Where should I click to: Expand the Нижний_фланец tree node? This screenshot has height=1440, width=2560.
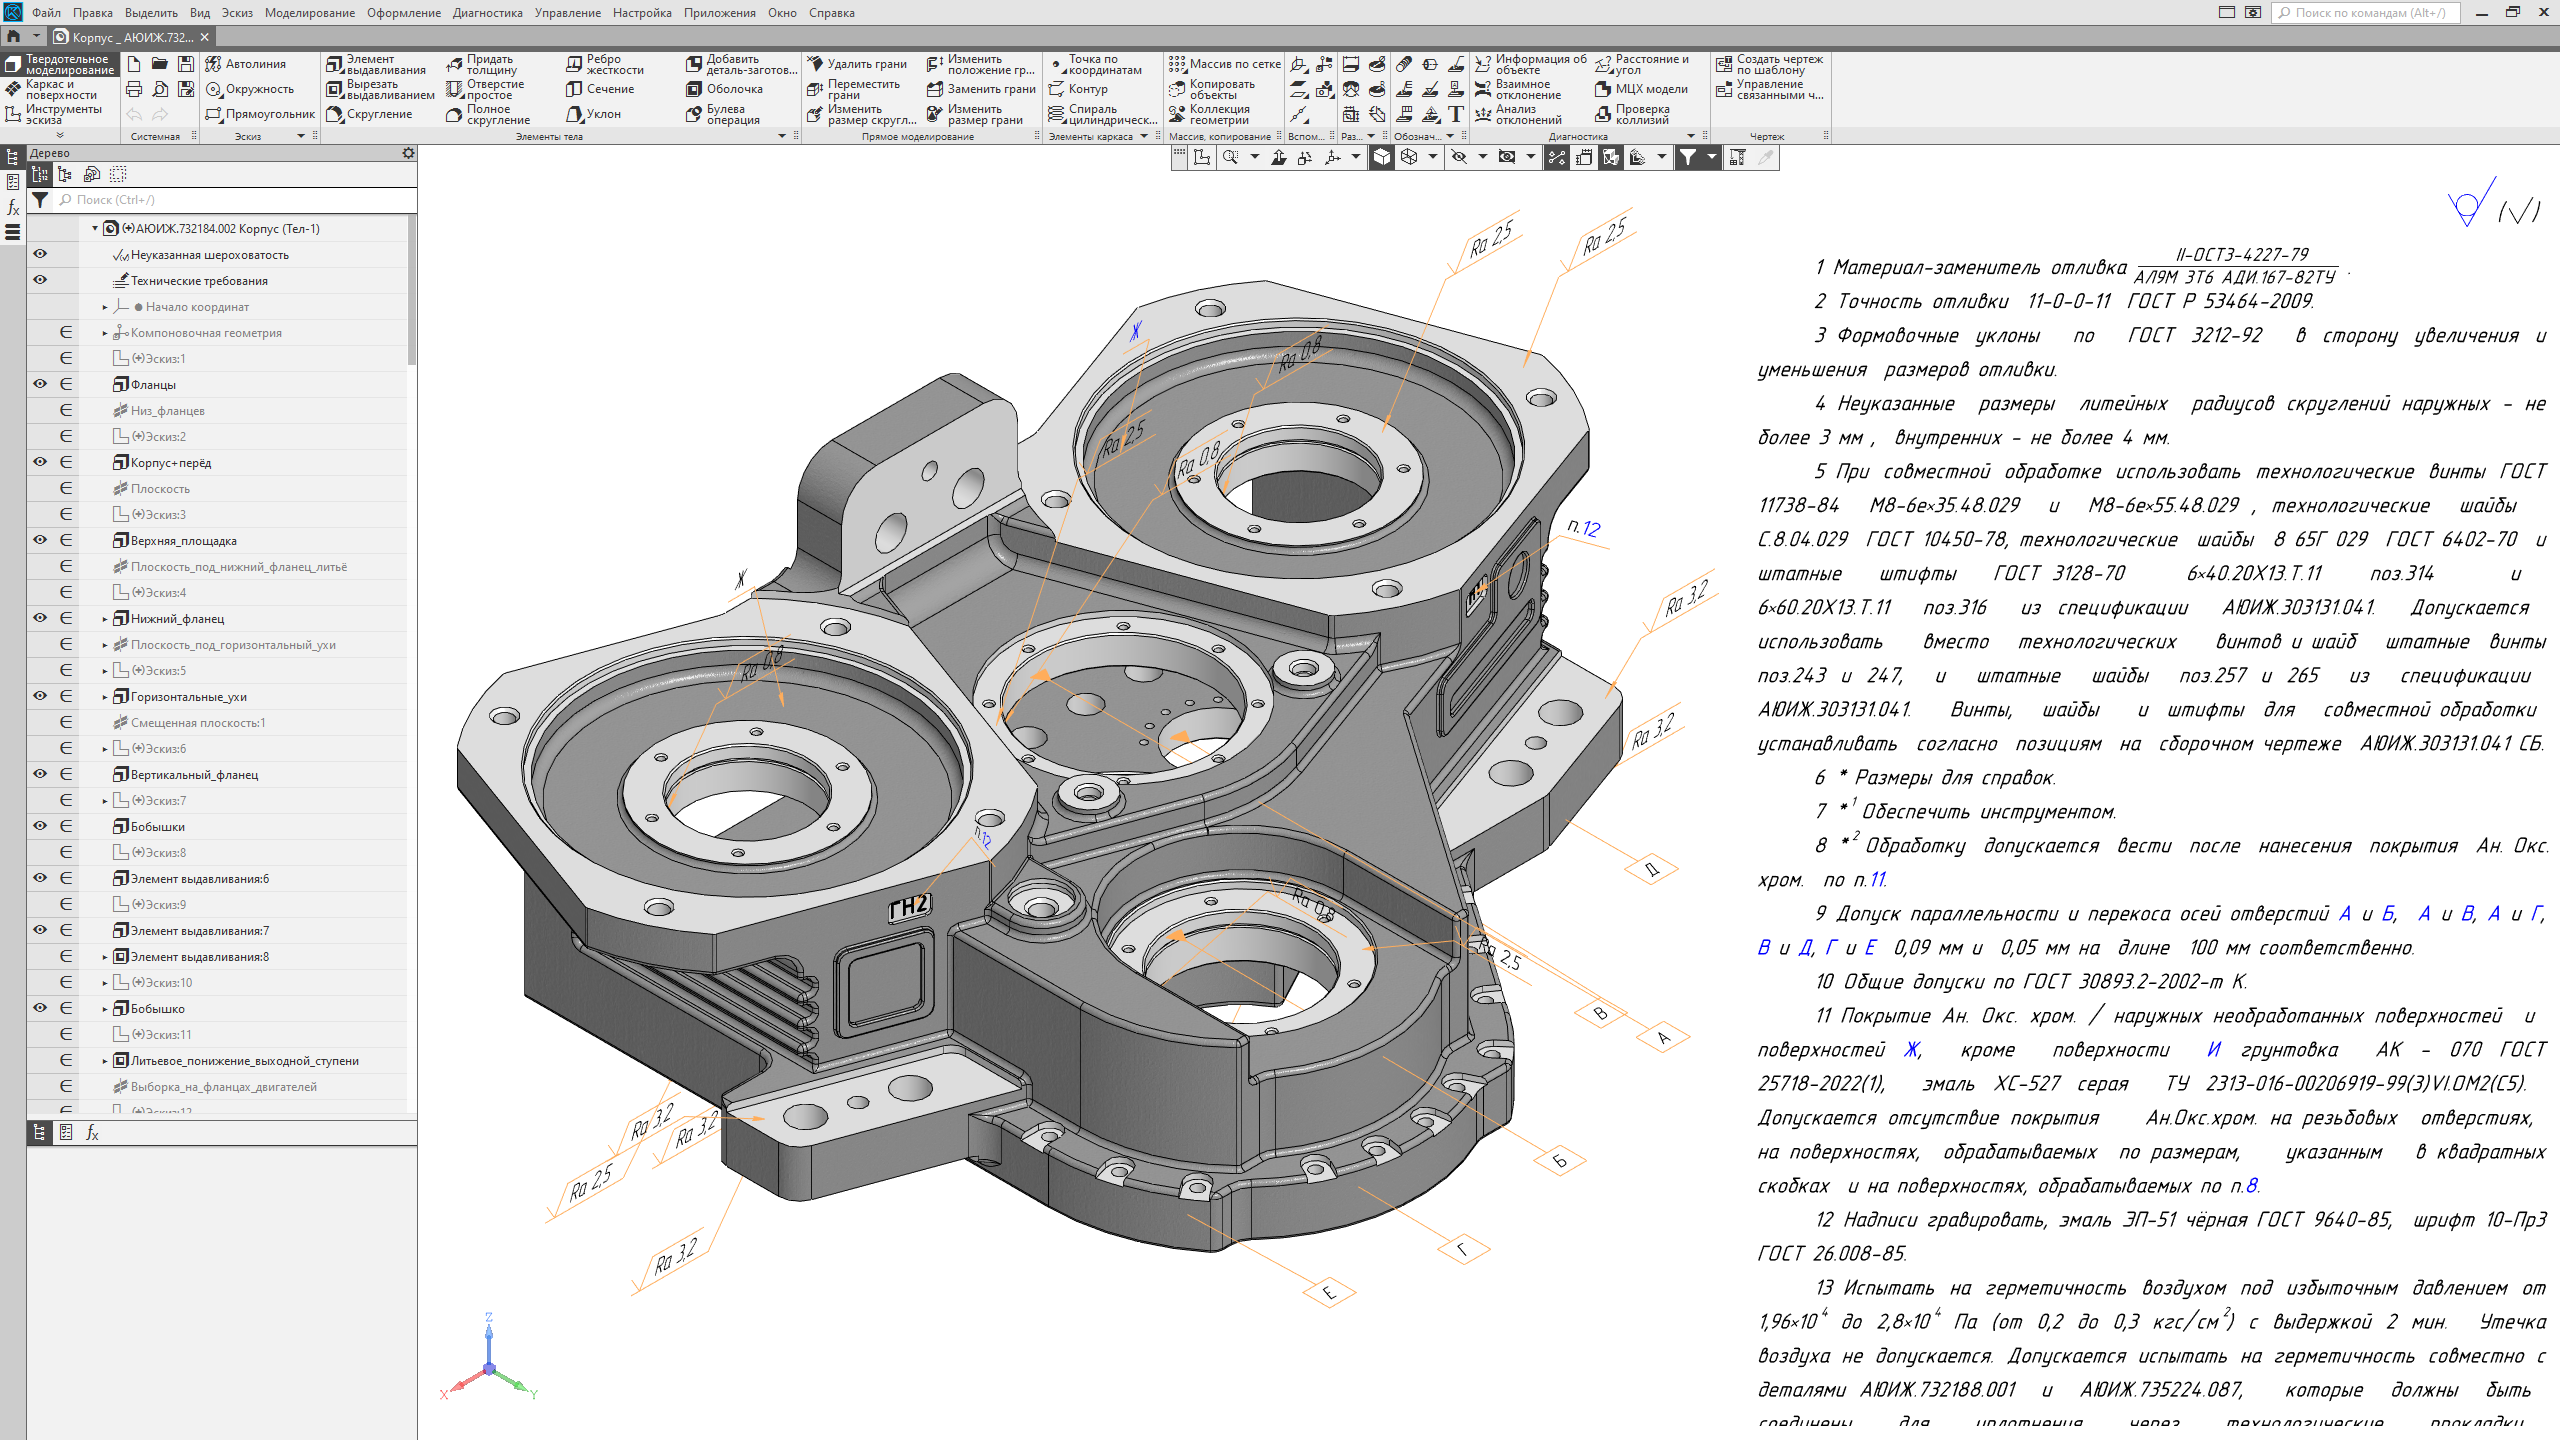click(x=105, y=619)
